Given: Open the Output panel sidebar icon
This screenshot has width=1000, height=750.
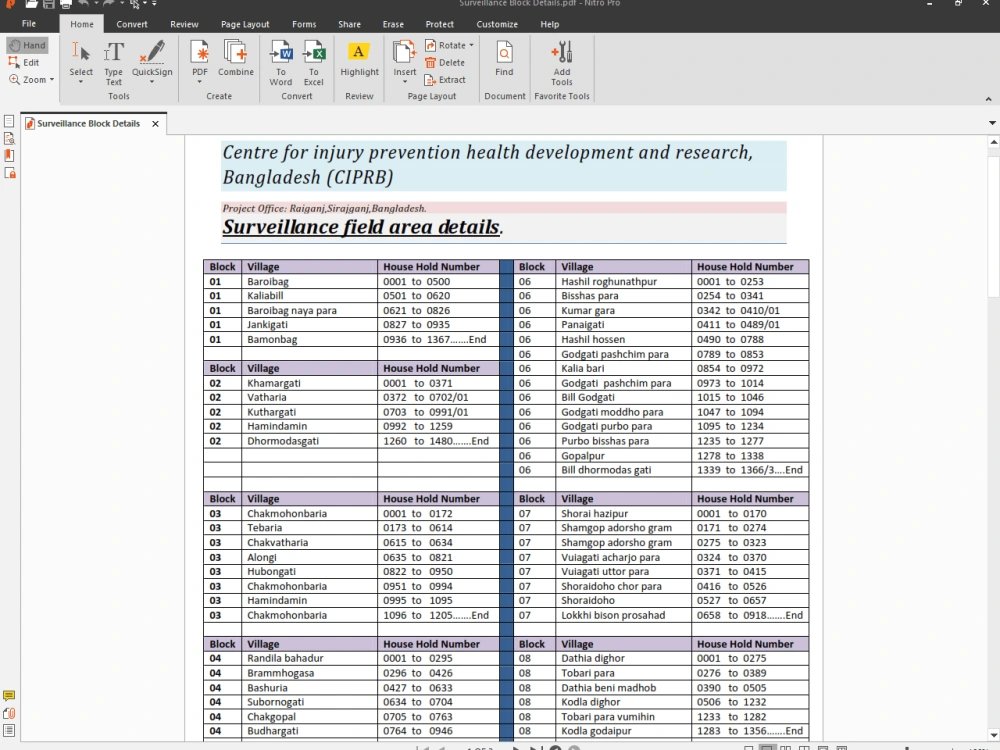Looking at the screenshot, I should tap(9, 731).
